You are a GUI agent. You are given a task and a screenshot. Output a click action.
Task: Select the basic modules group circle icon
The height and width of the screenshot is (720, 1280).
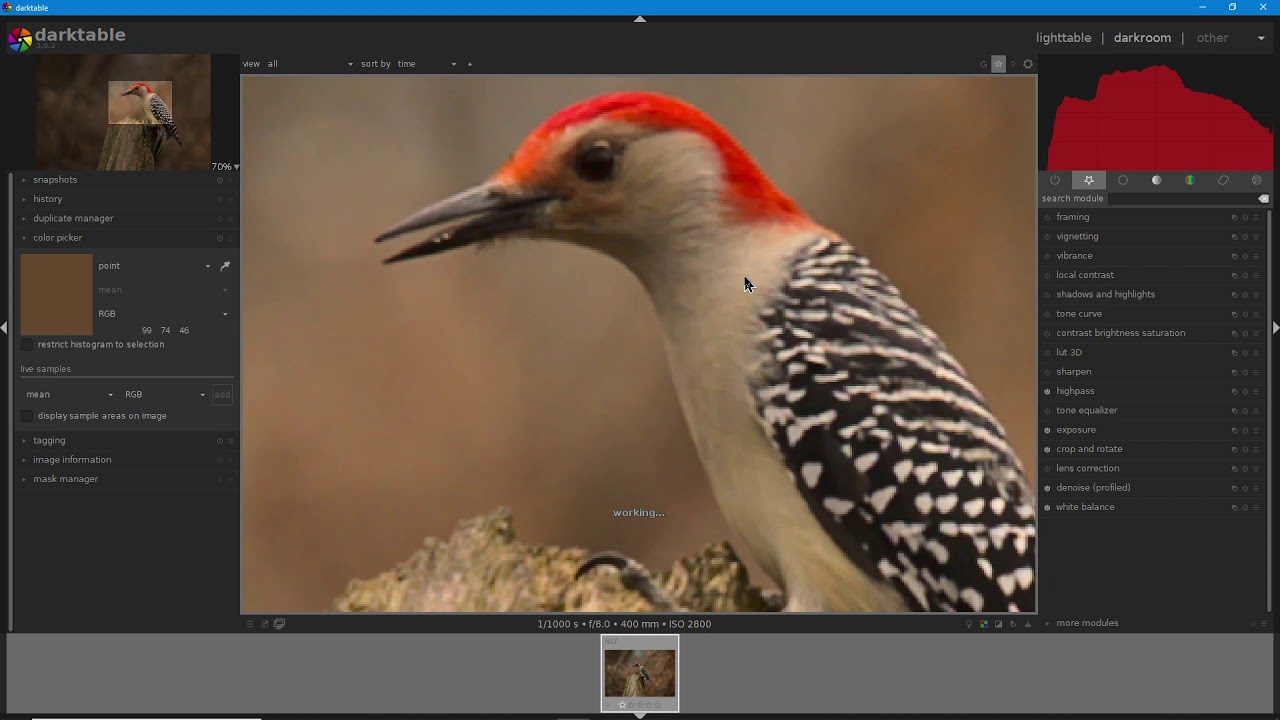coord(1123,180)
